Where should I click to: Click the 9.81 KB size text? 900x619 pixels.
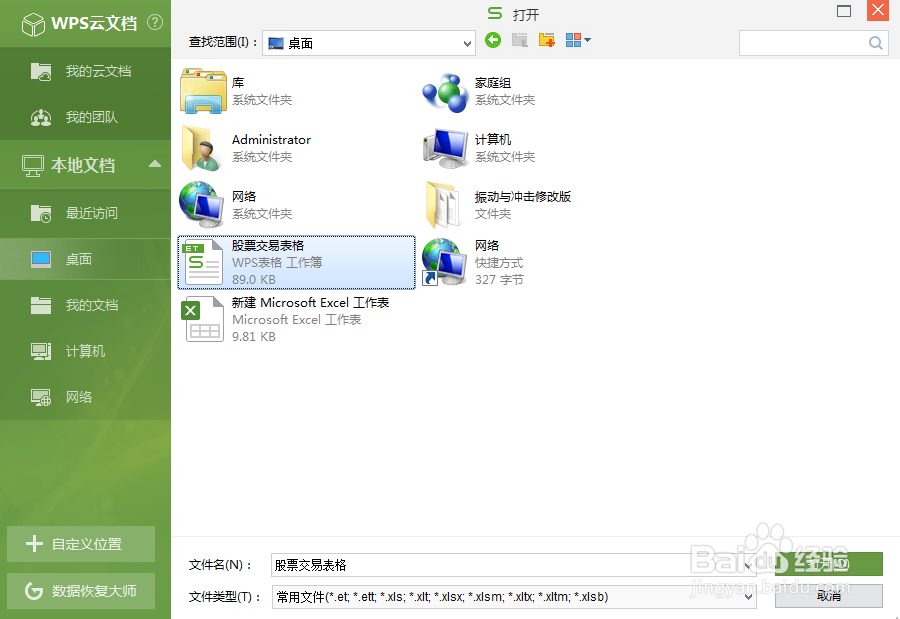[254, 336]
